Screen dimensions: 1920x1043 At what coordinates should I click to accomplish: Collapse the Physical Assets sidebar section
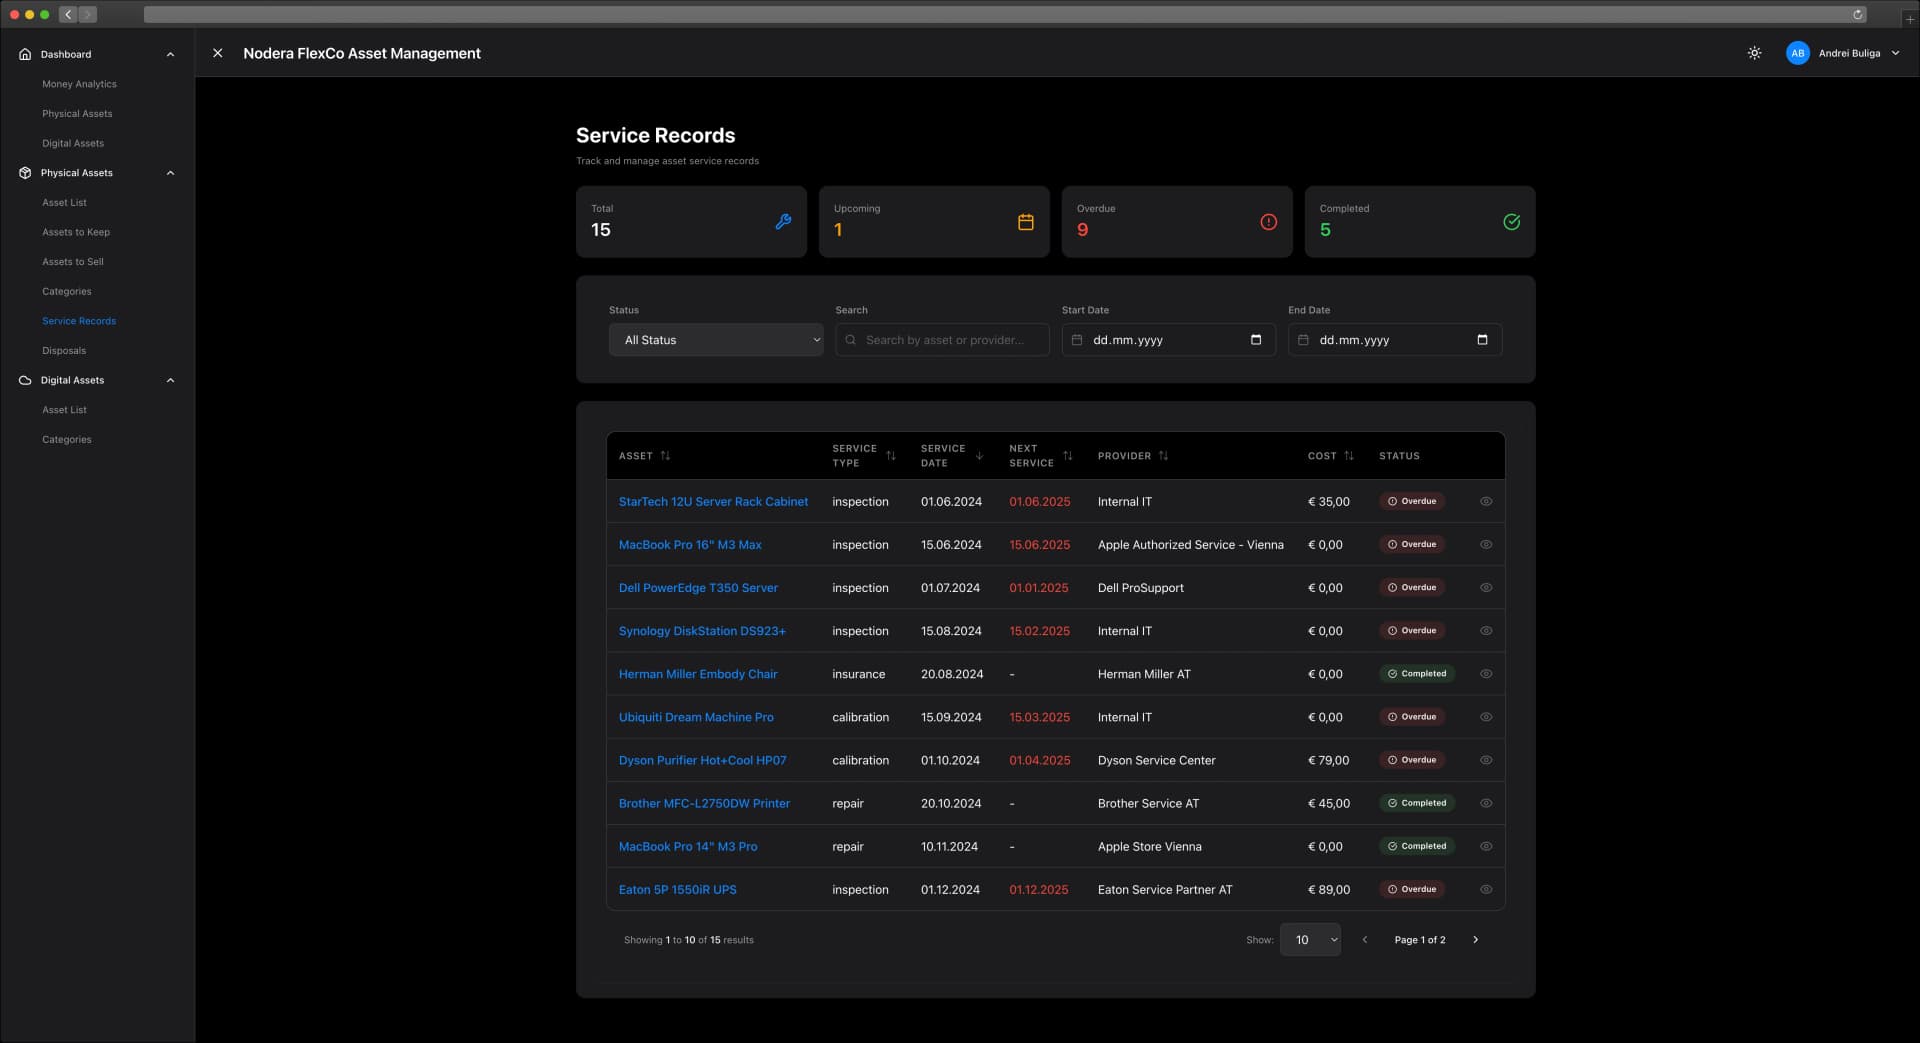170,173
